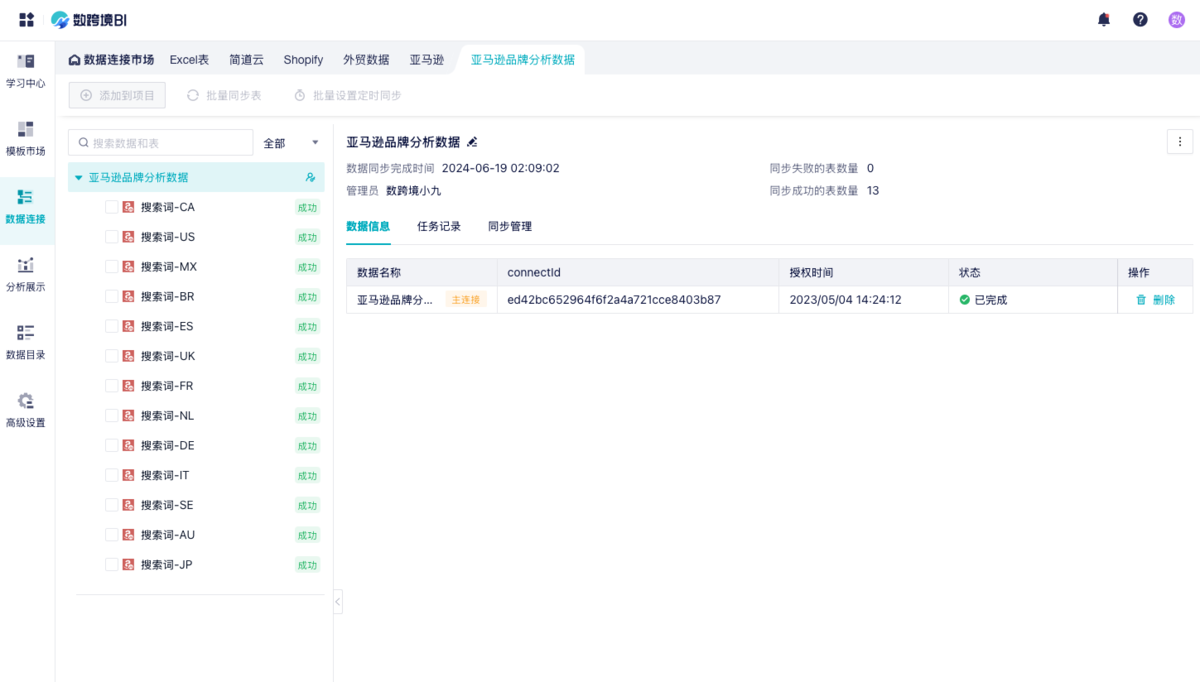
Task: Open the help question mark icon
Action: 1140,19
